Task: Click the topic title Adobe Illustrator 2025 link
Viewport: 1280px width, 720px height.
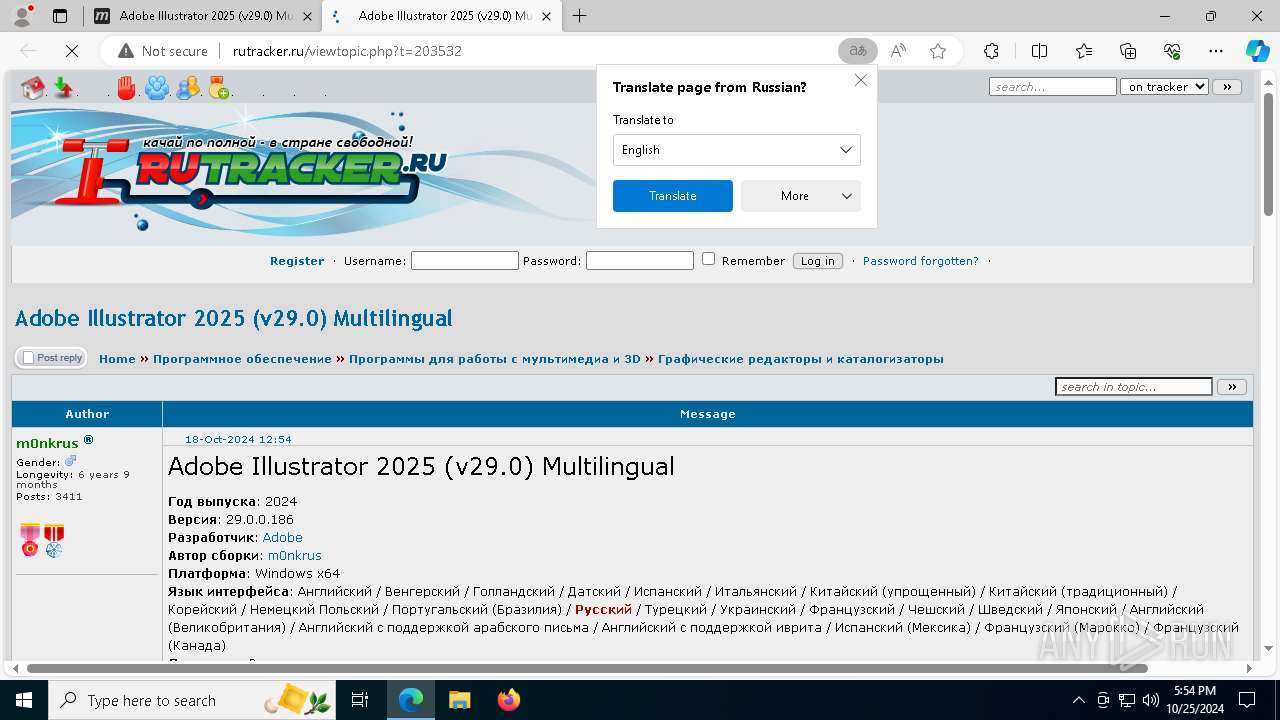Action: 233,318
